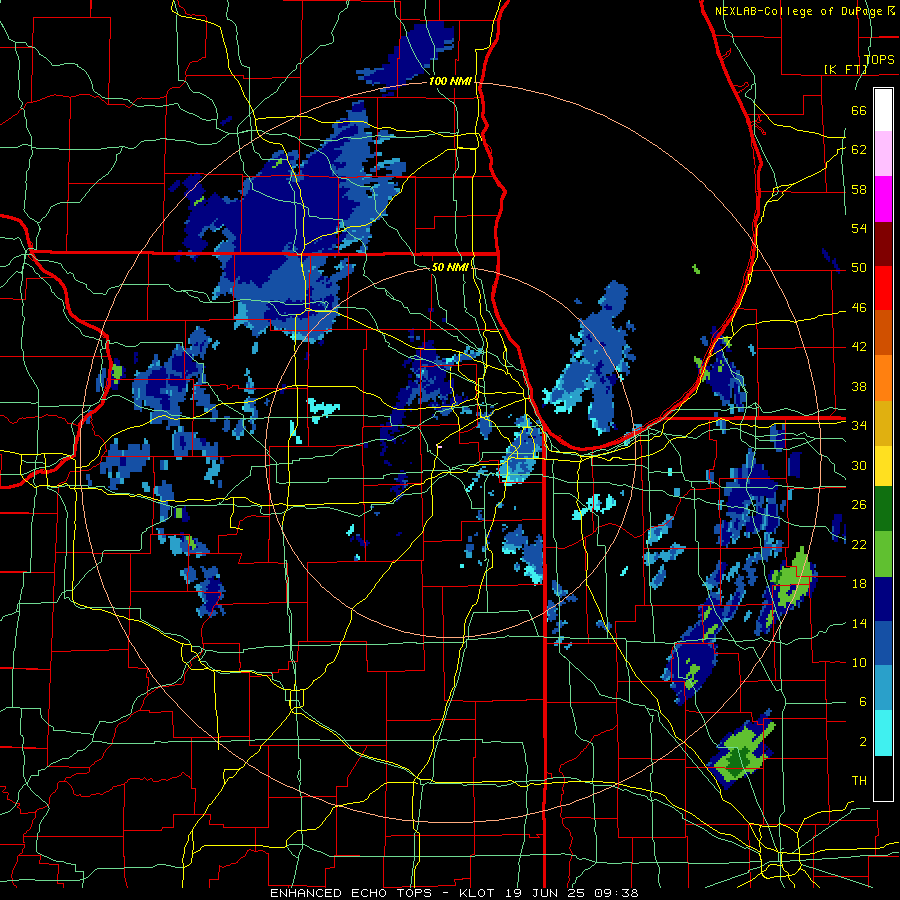Click the cyan legend color band
This screenshot has height=900, width=900.
point(883,732)
